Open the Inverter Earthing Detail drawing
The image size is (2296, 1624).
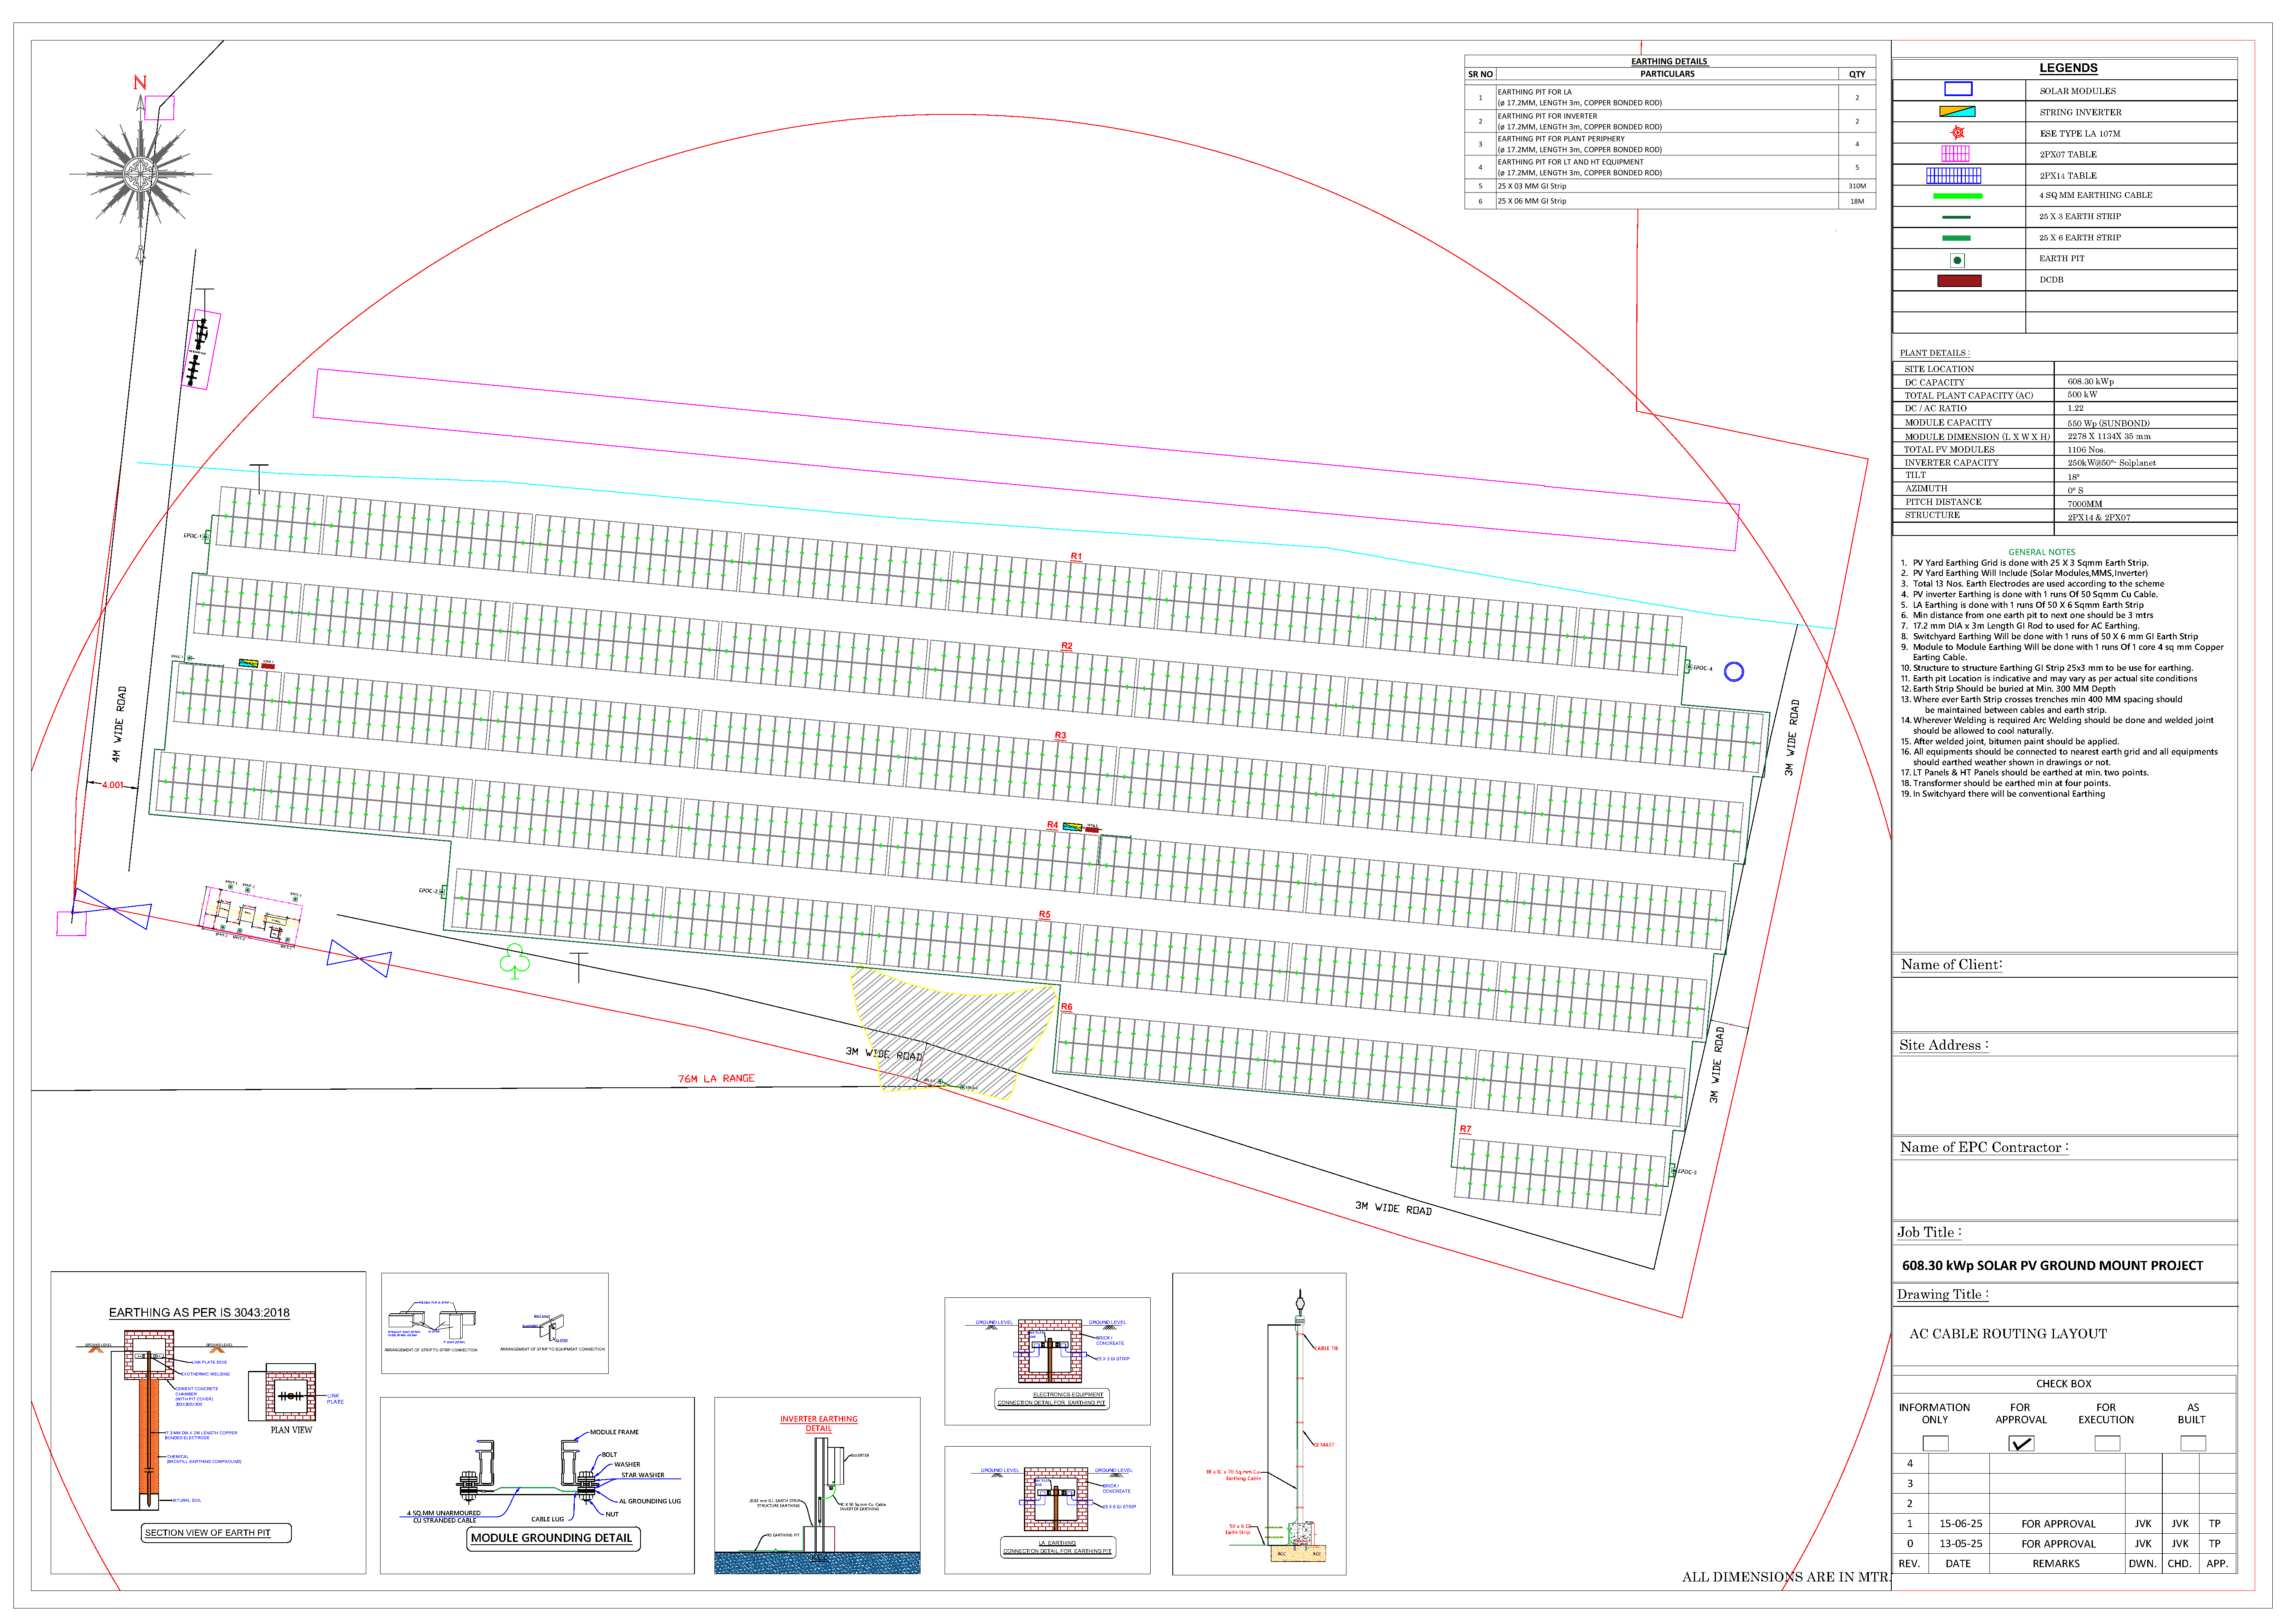817,1485
